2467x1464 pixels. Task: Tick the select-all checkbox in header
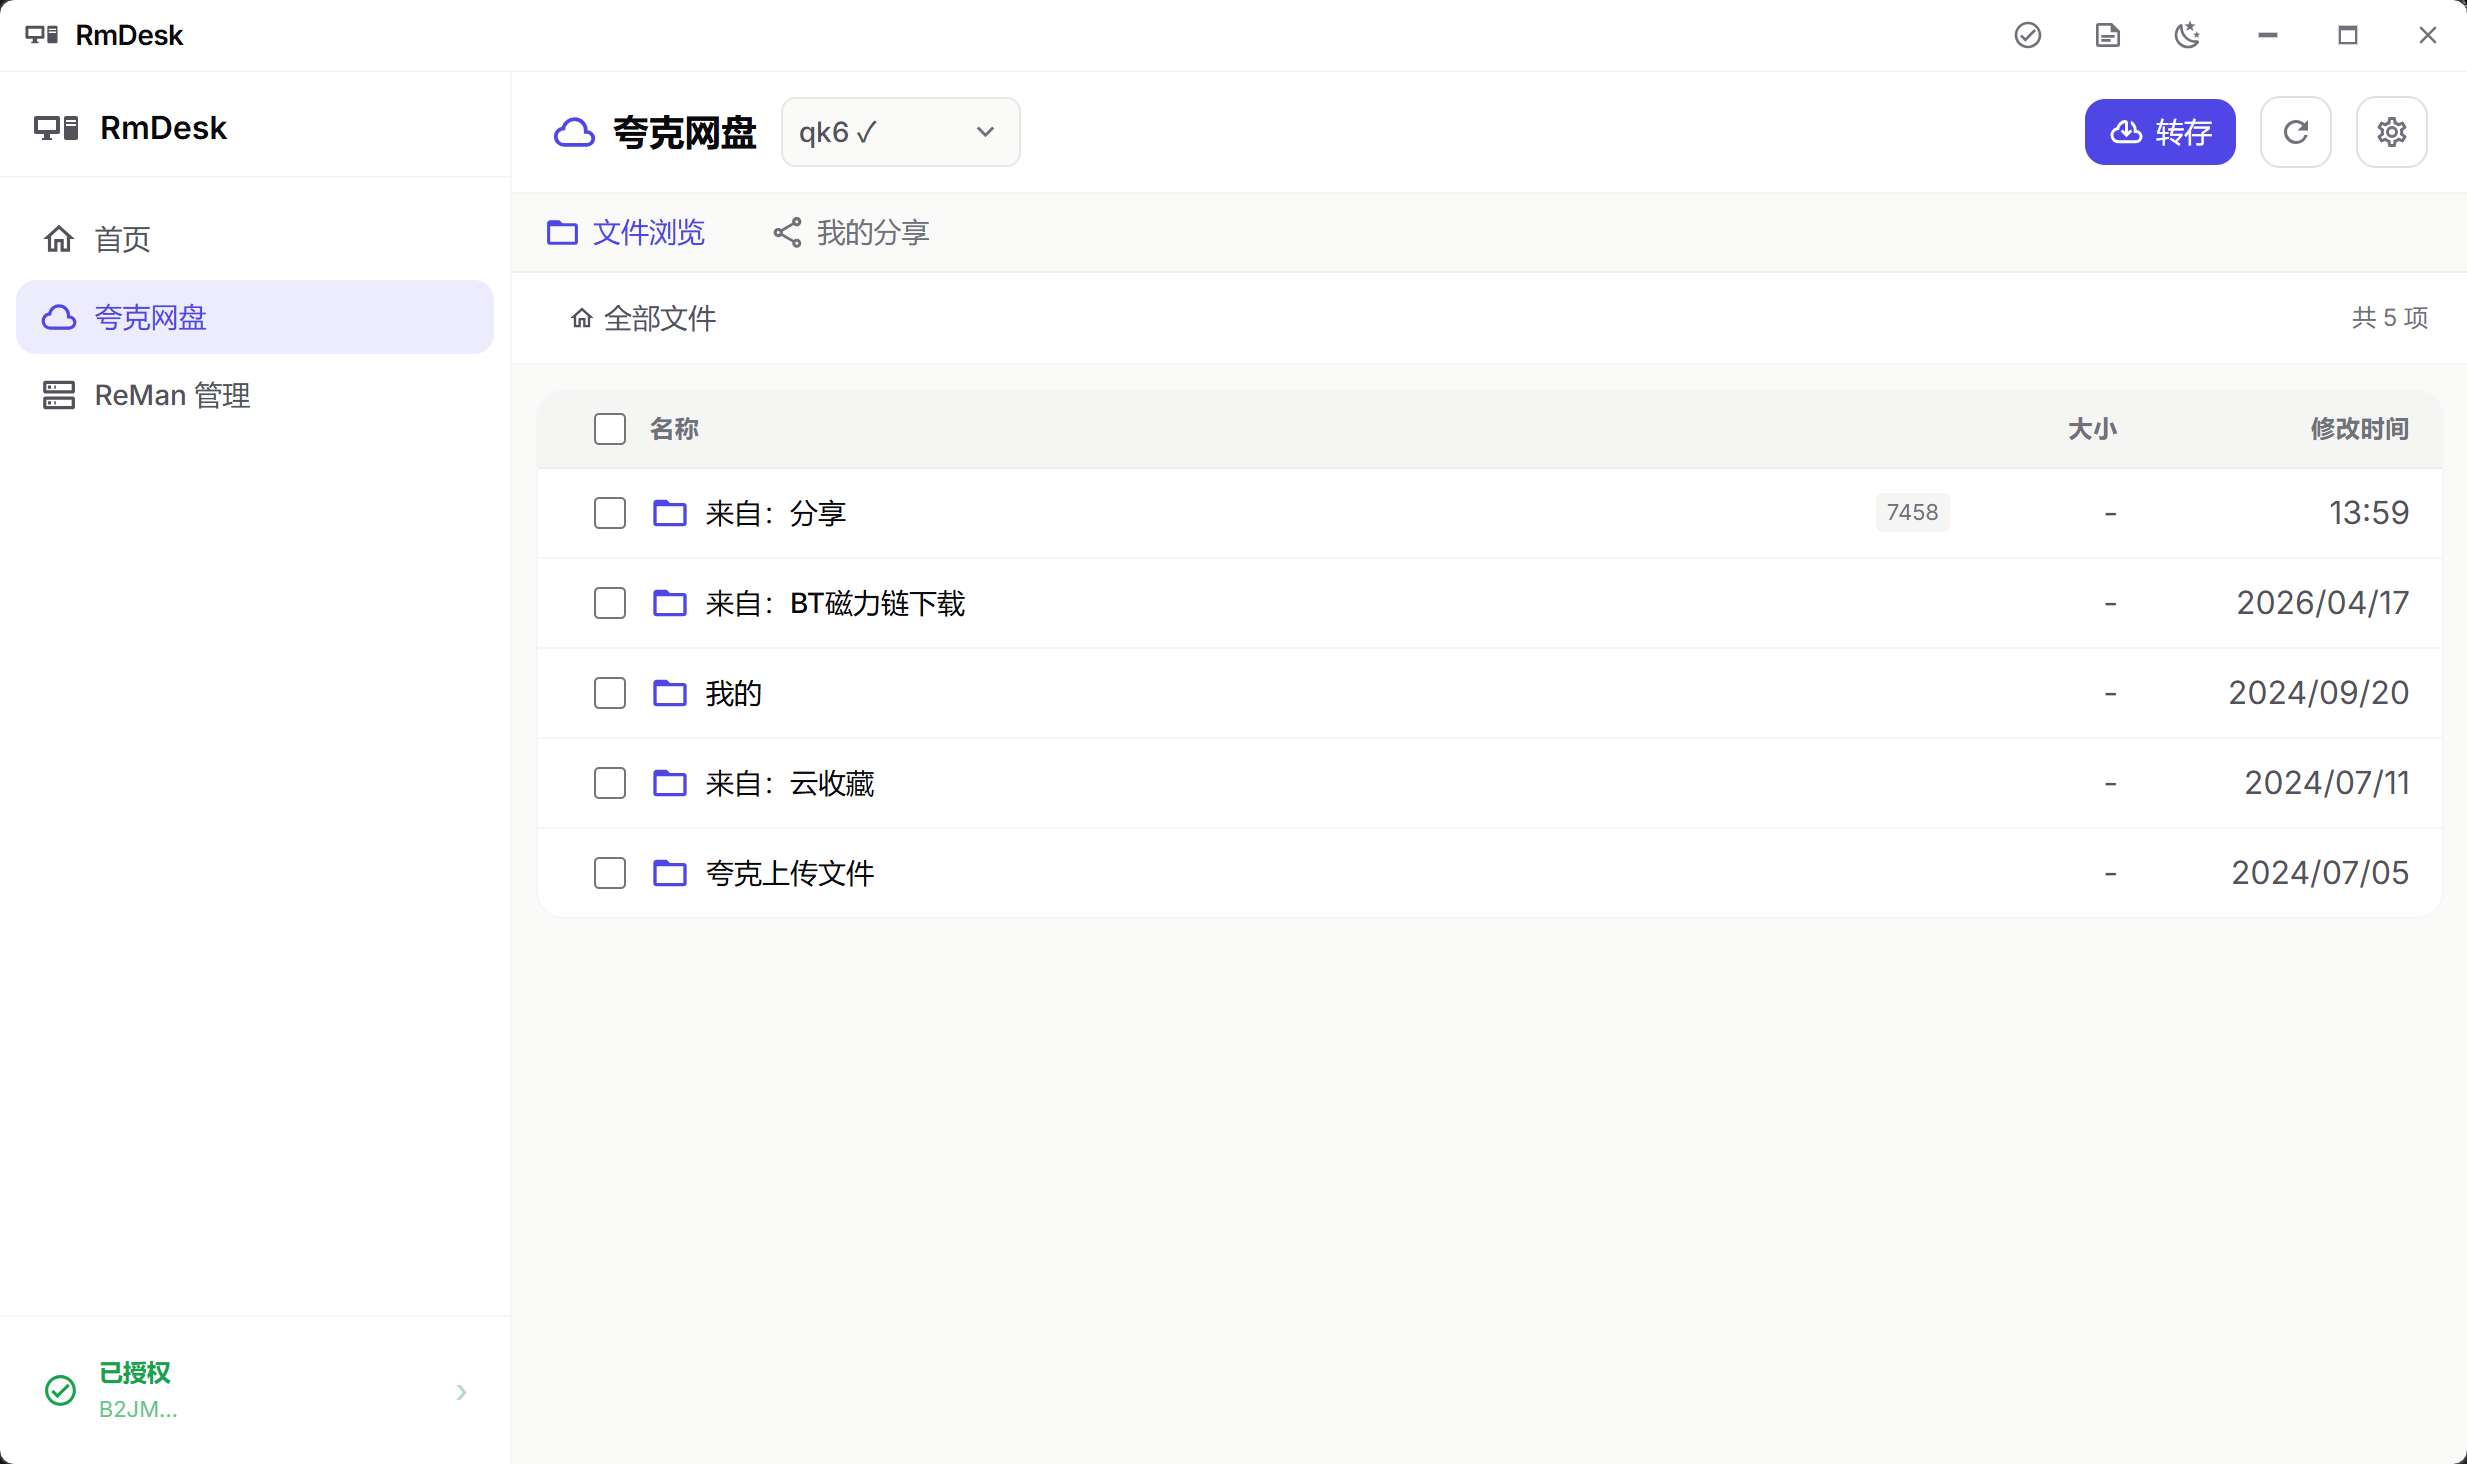coord(610,429)
